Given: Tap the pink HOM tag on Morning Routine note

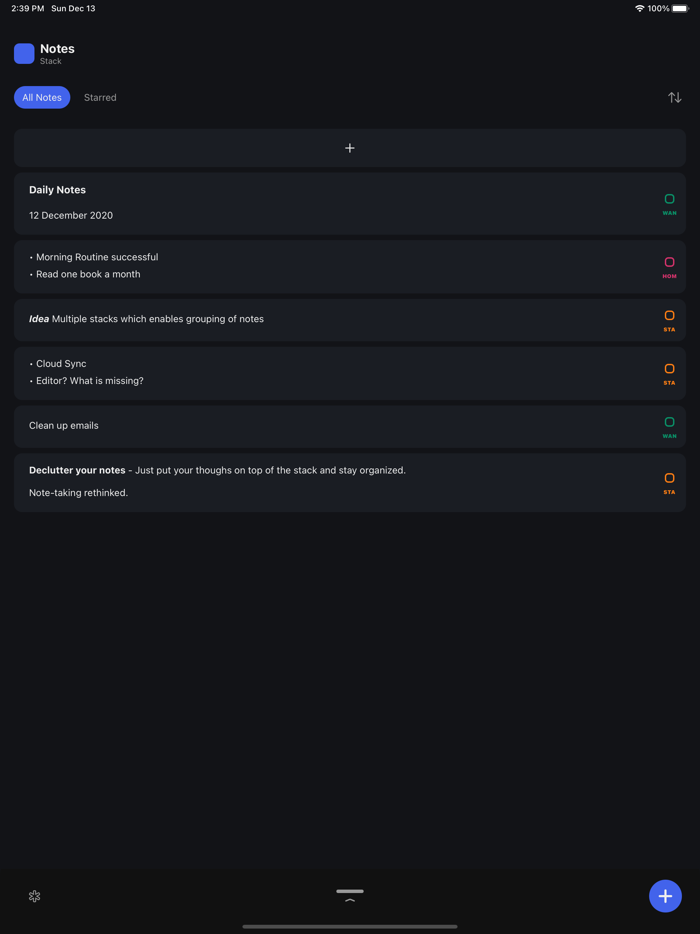Looking at the screenshot, I should tap(669, 266).
